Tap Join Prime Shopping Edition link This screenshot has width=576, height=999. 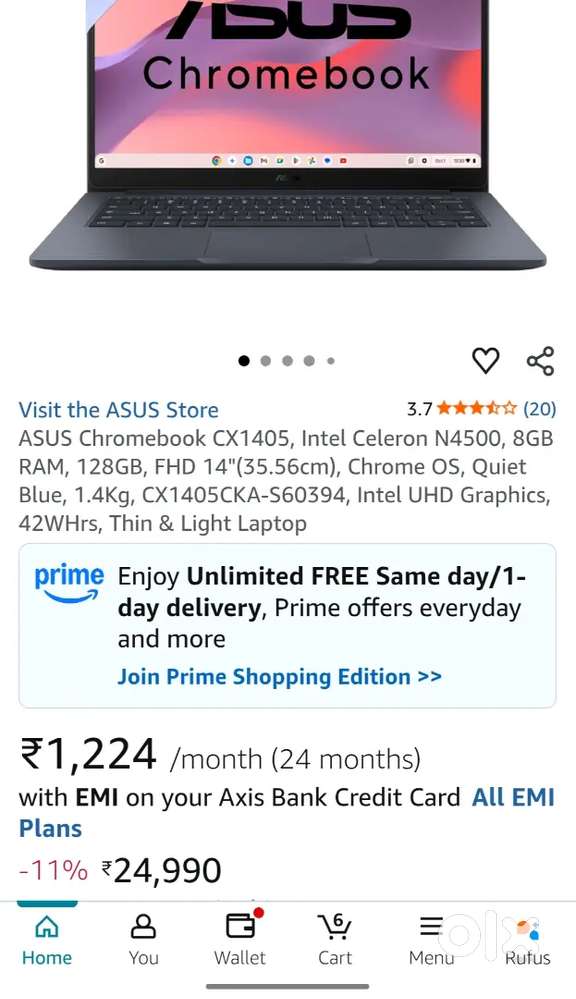click(x=279, y=677)
